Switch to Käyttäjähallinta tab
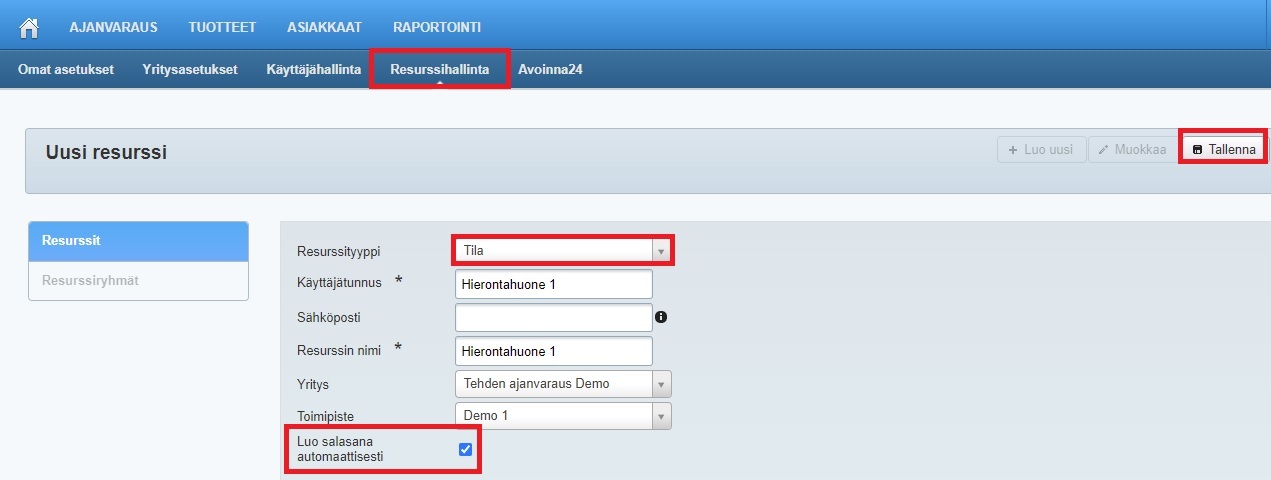Image resolution: width=1271 pixels, height=480 pixels. point(313,70)
